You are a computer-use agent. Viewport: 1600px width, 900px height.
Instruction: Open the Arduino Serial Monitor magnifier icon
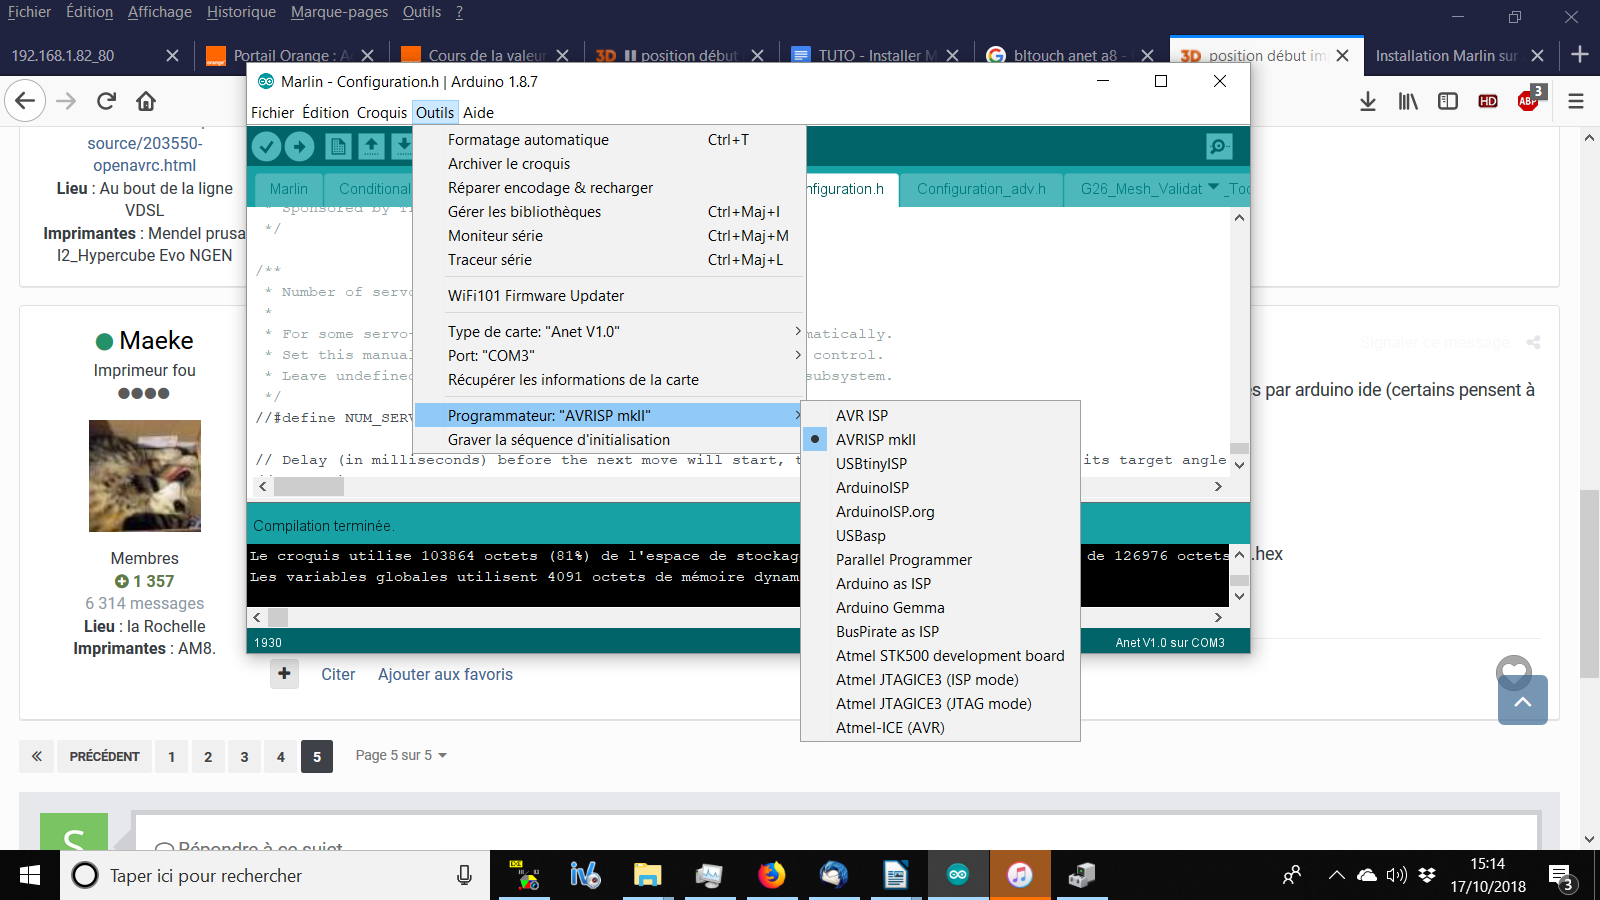[x=1219, y=147]
